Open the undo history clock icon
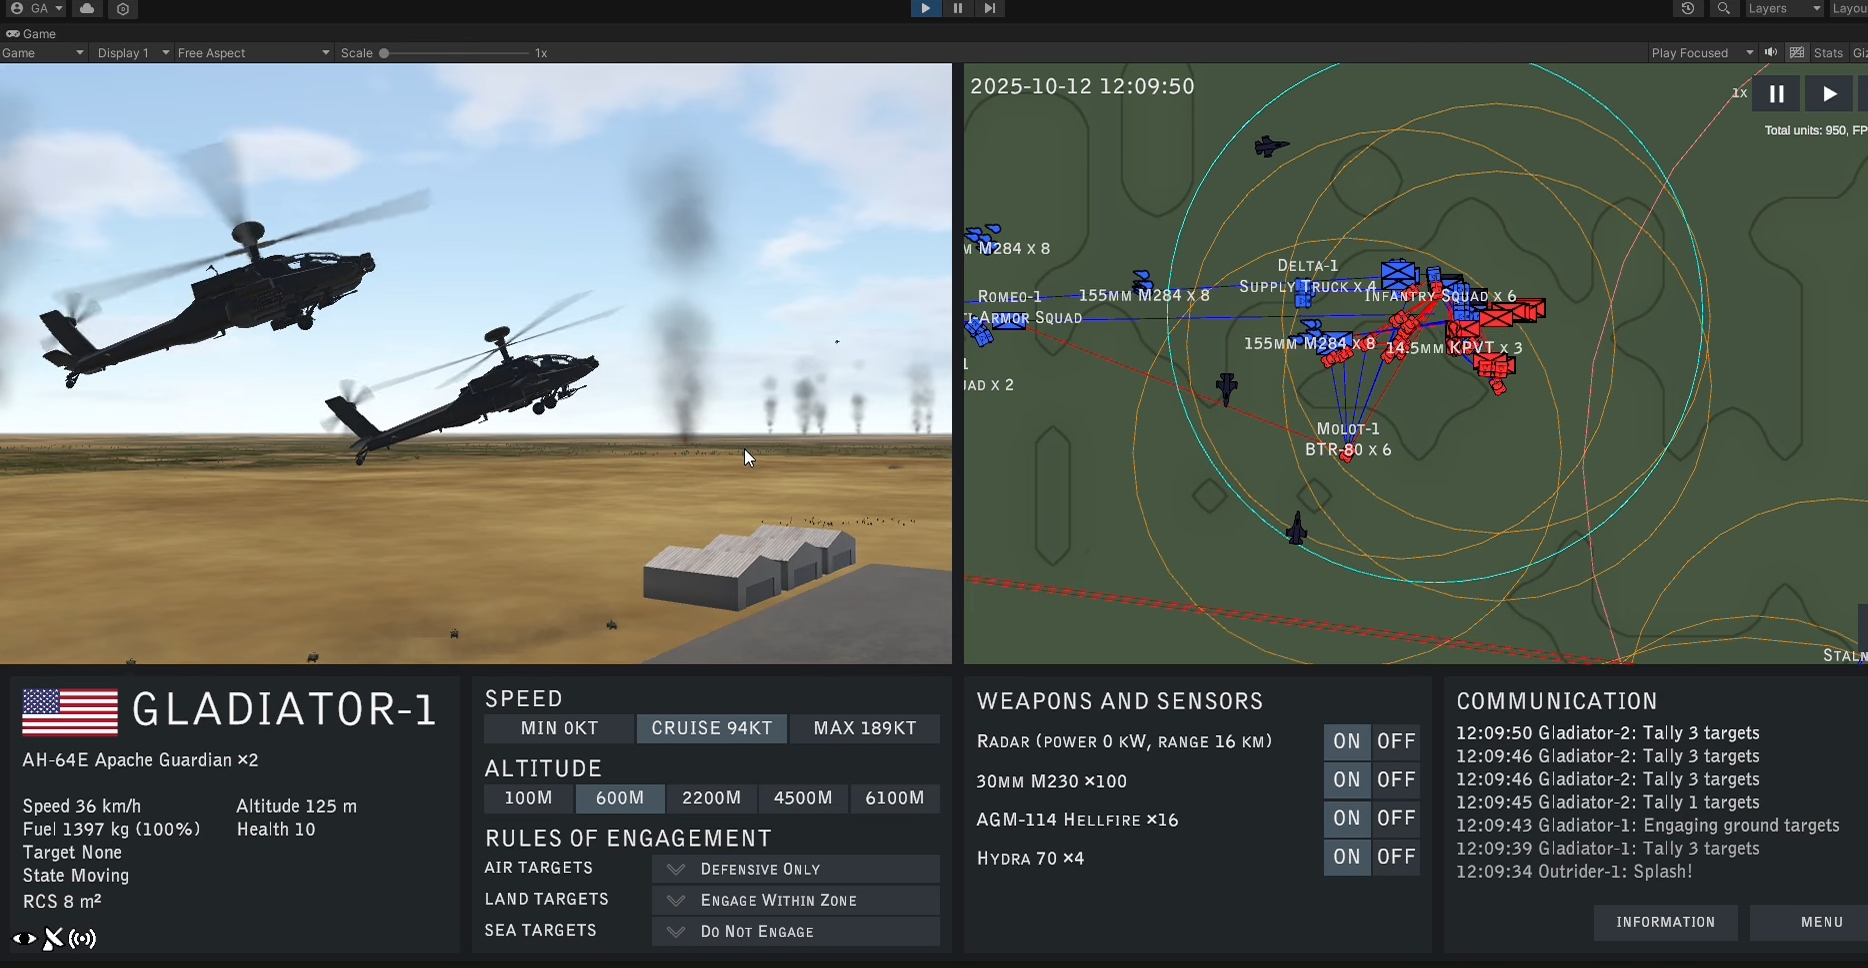This screenshot has height=968, width=1868. click(1688, 9)
